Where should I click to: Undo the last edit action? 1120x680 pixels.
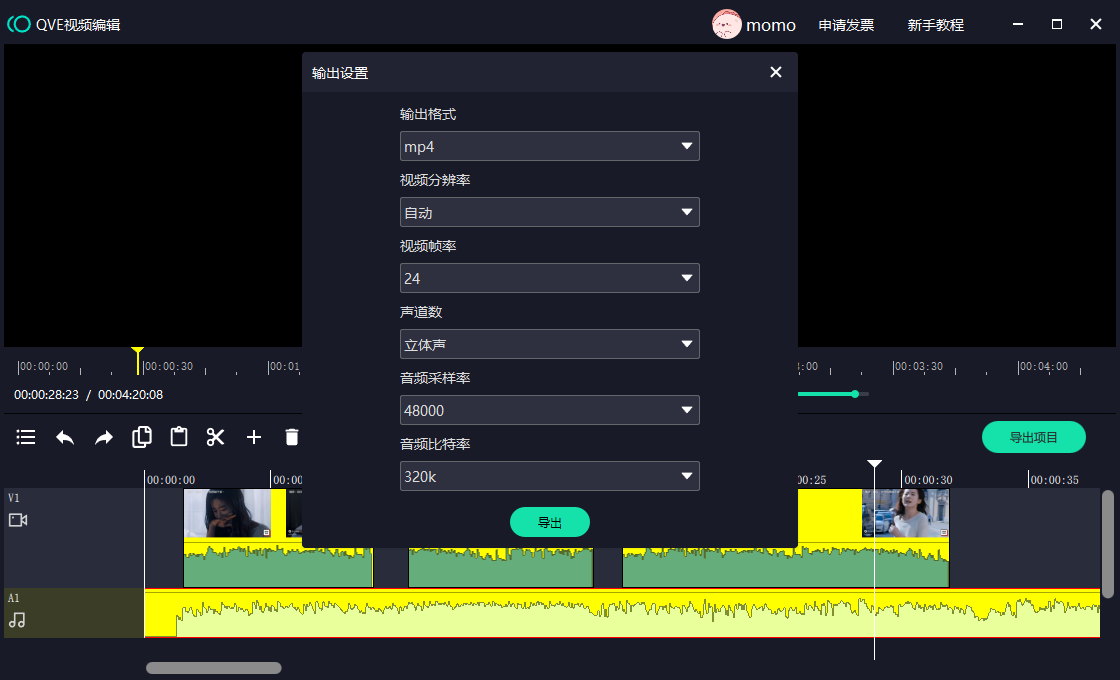[65, 437]
